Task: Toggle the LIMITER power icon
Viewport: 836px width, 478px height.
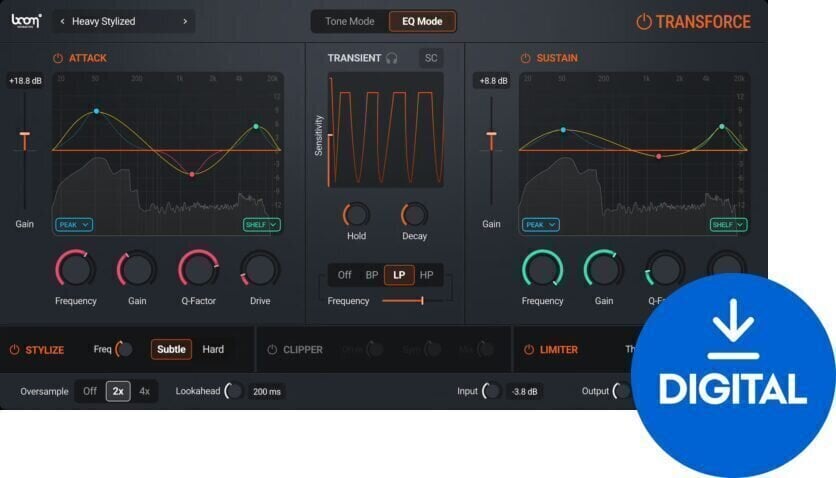Action: (528, 350)
